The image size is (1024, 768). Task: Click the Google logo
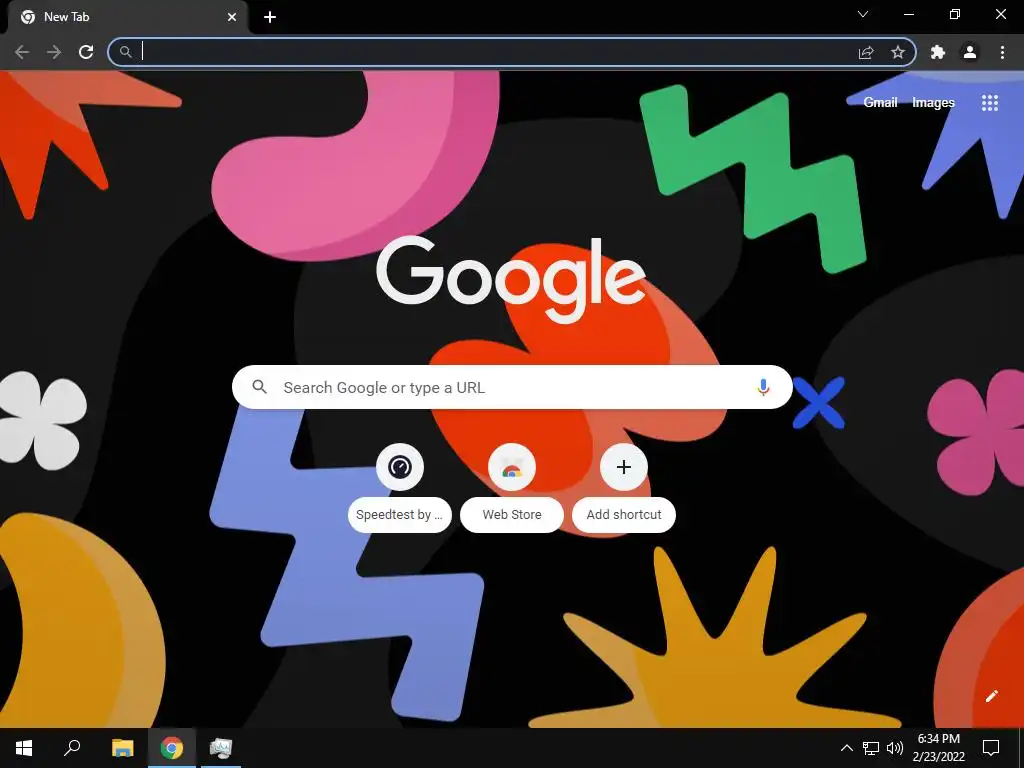point(511,280)
